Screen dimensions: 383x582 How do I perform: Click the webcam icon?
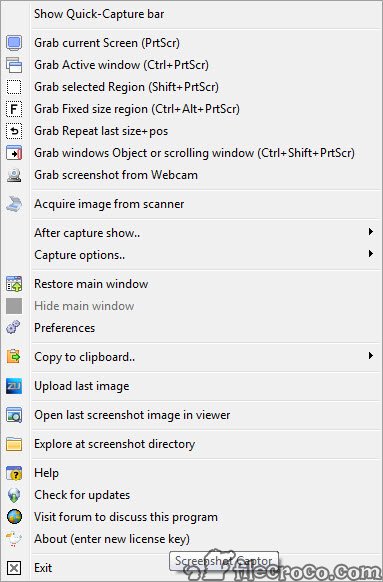coord(14,175)
